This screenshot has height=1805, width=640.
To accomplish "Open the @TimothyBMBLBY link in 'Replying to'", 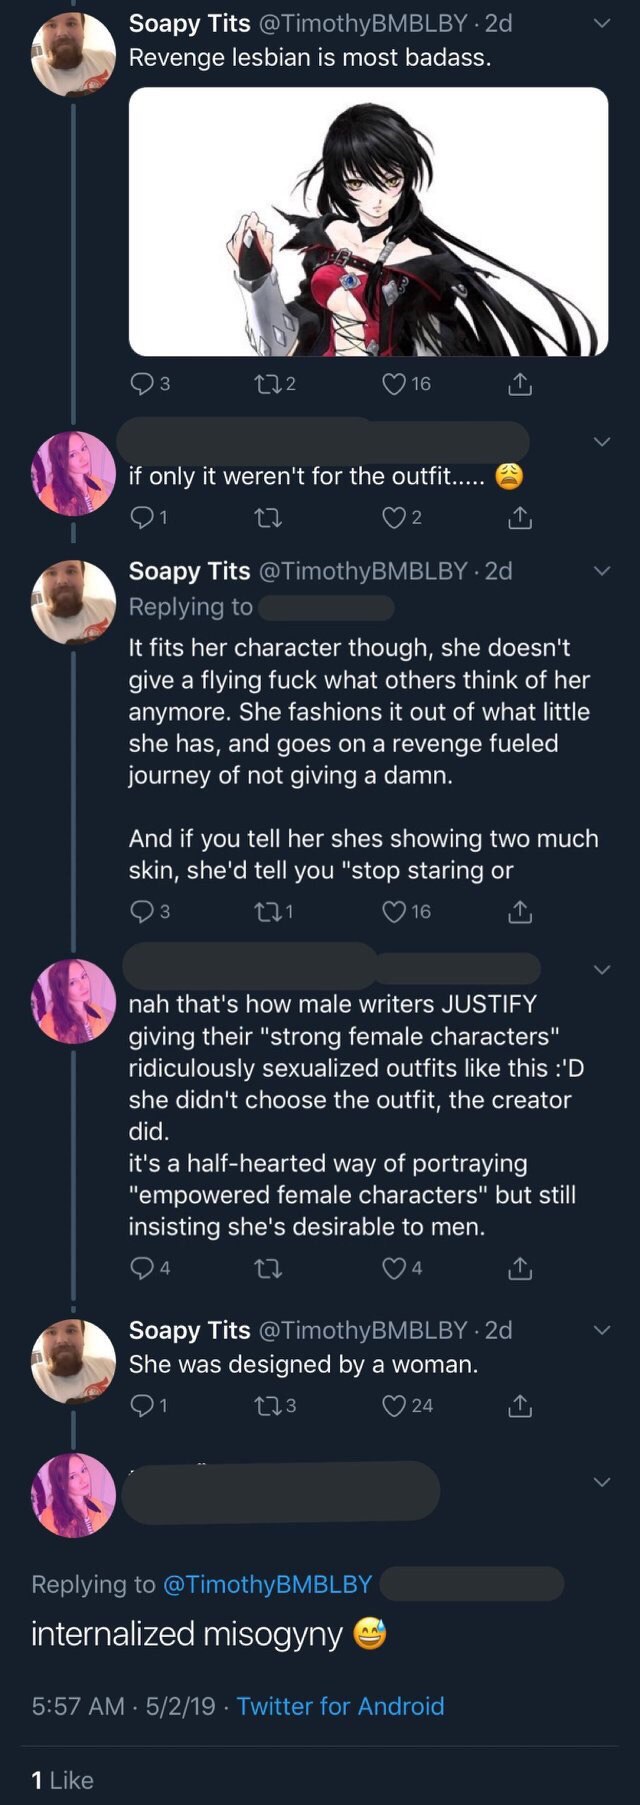I will pos(267,1584).
